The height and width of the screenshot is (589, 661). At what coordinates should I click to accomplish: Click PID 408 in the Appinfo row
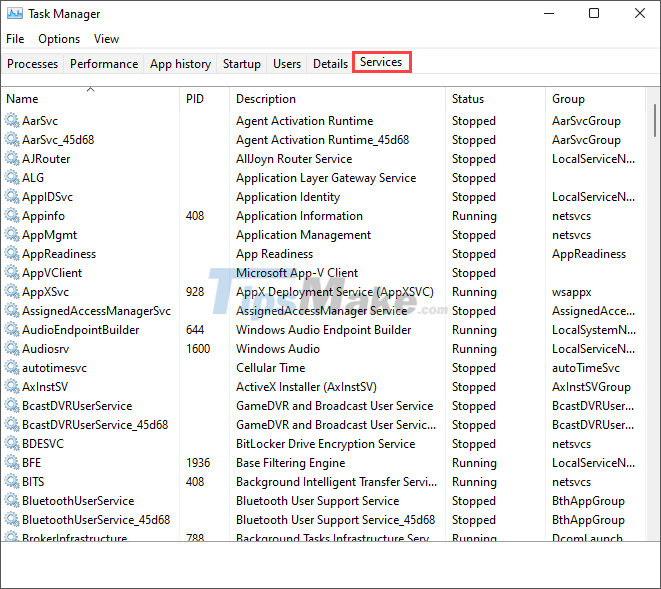195,215
